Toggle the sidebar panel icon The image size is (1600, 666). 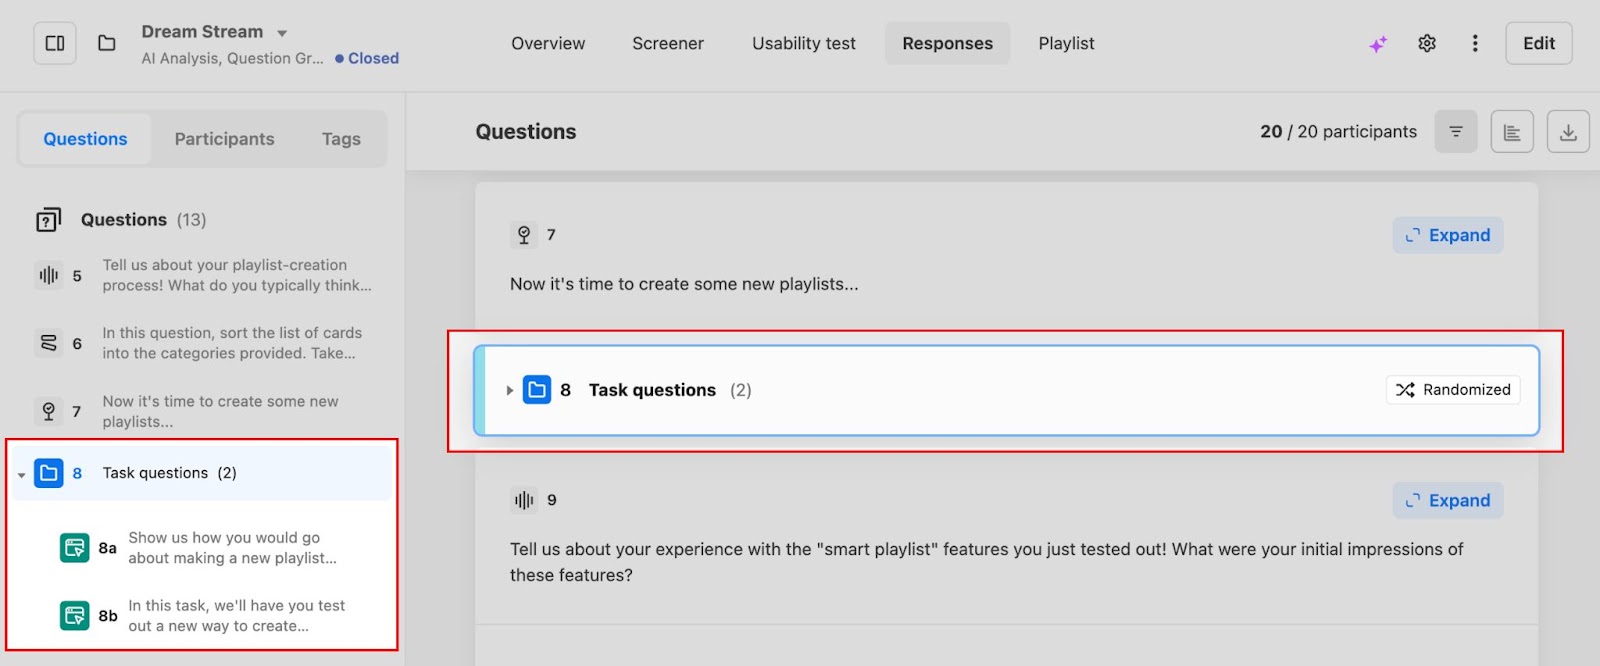(x=55, y=44)
